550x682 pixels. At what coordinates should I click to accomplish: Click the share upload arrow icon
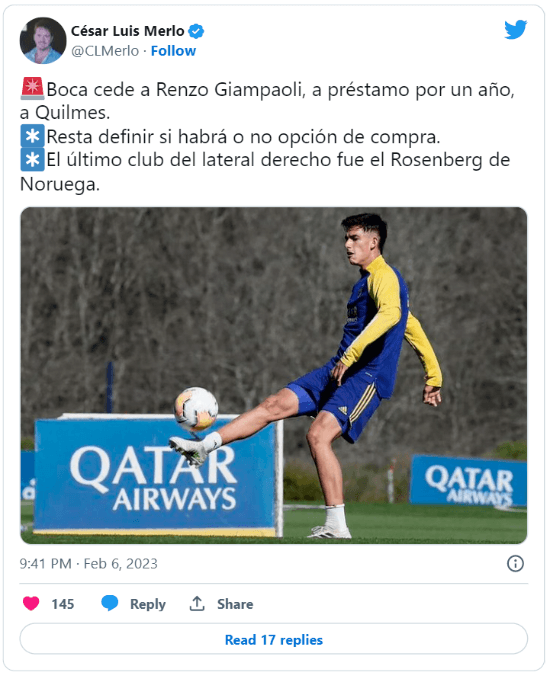(197, 603)
